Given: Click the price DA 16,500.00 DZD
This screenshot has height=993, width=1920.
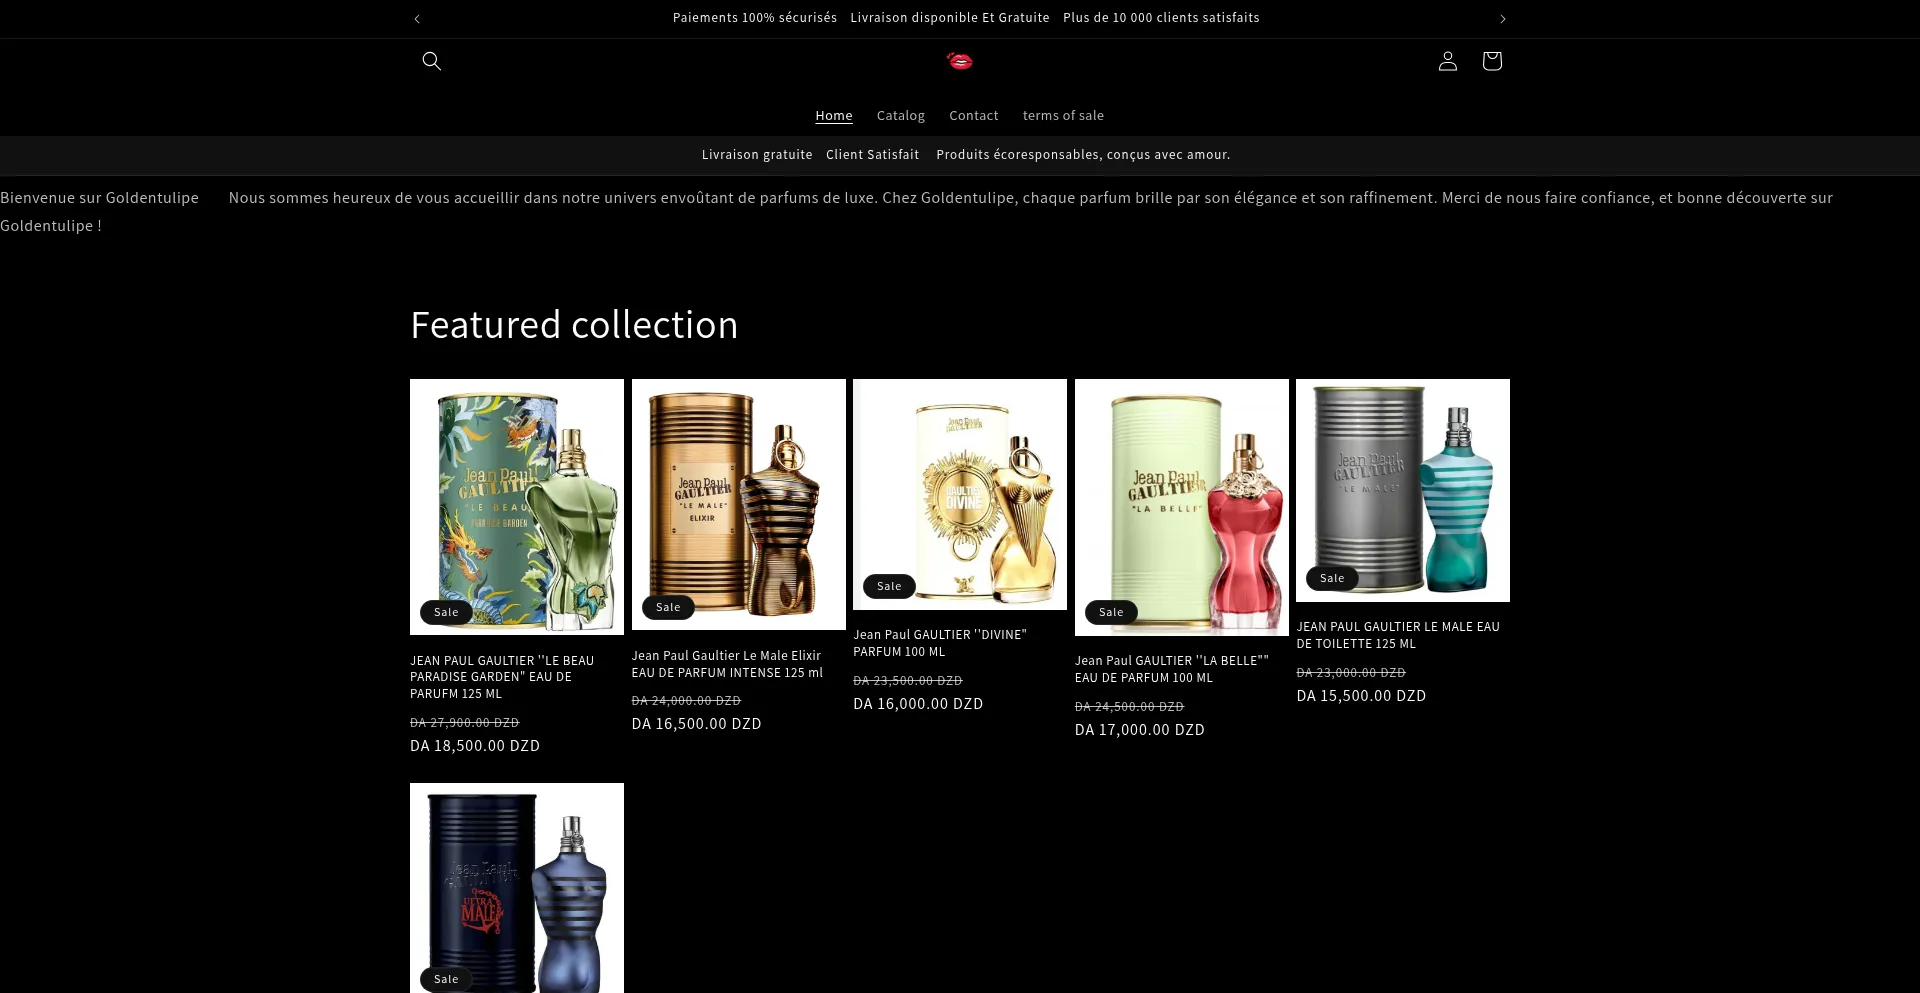Looking at the screenshot, I should [697, 724].
